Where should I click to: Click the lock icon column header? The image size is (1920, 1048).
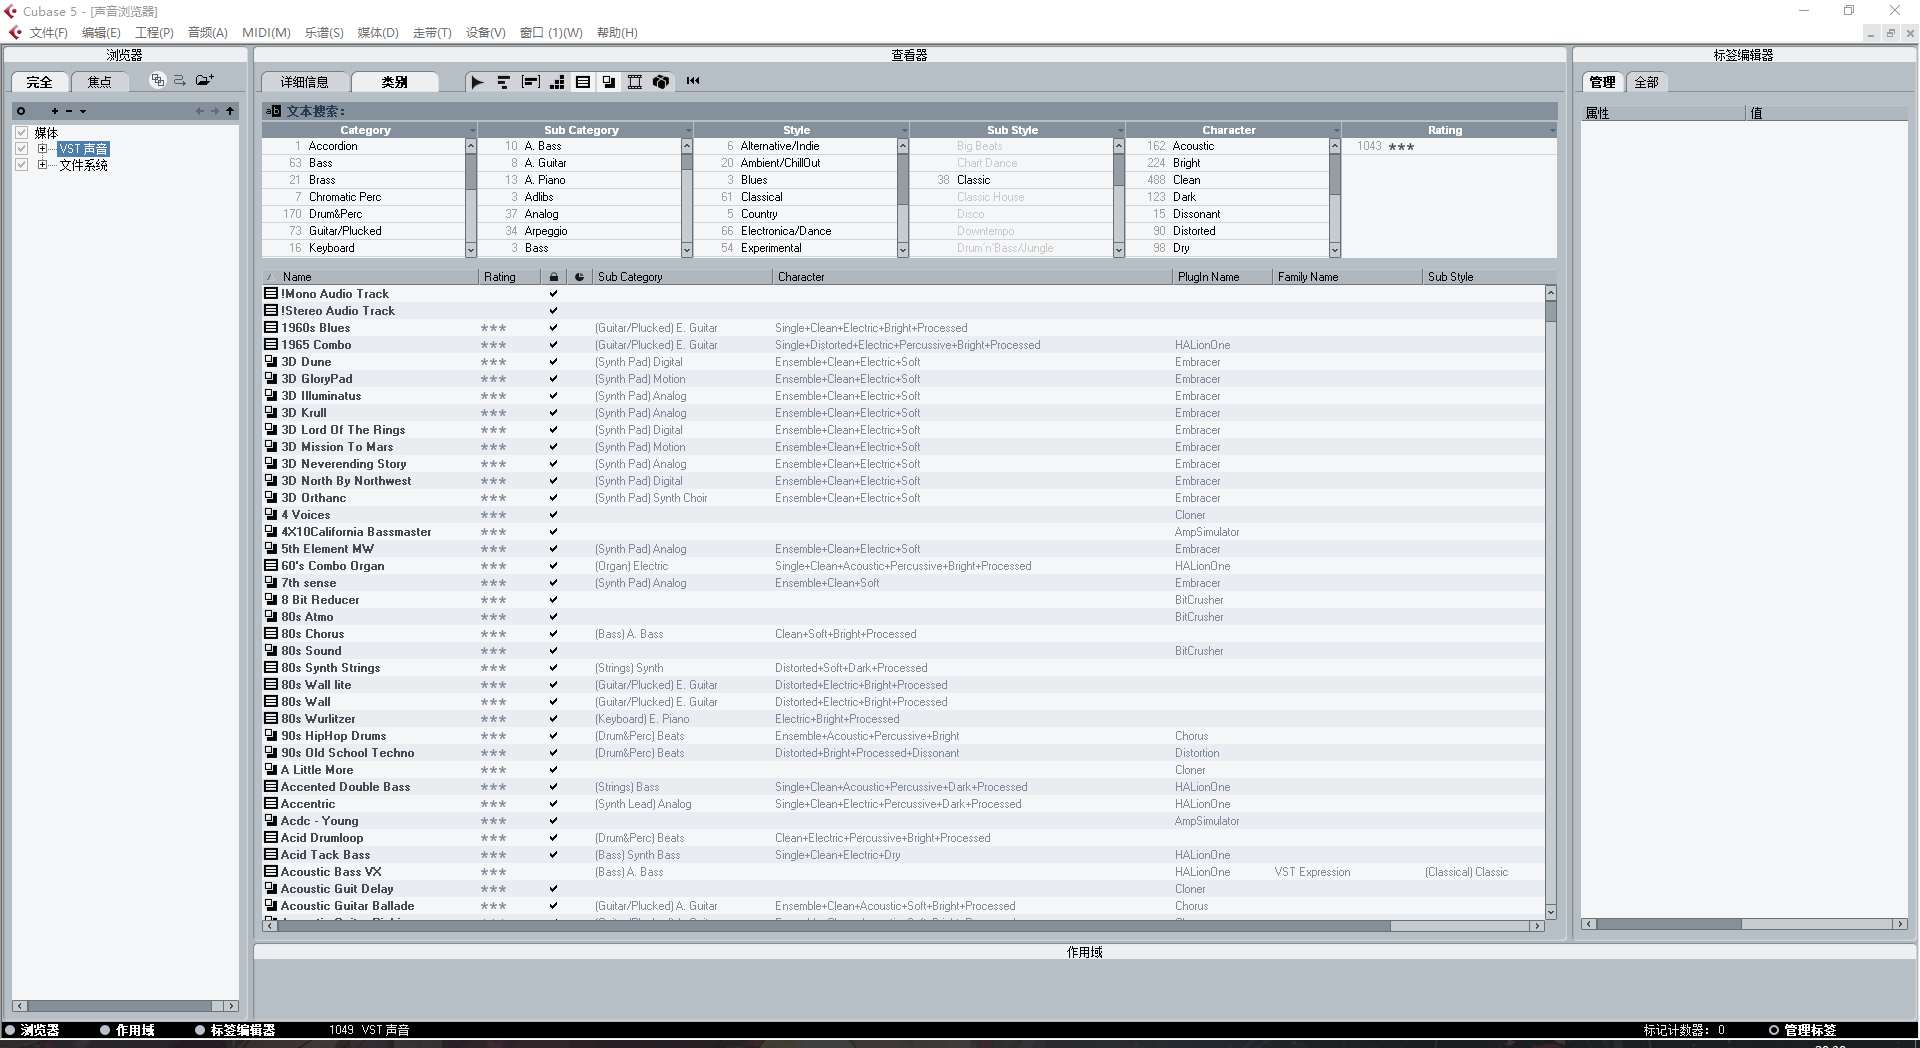point(553,277)
